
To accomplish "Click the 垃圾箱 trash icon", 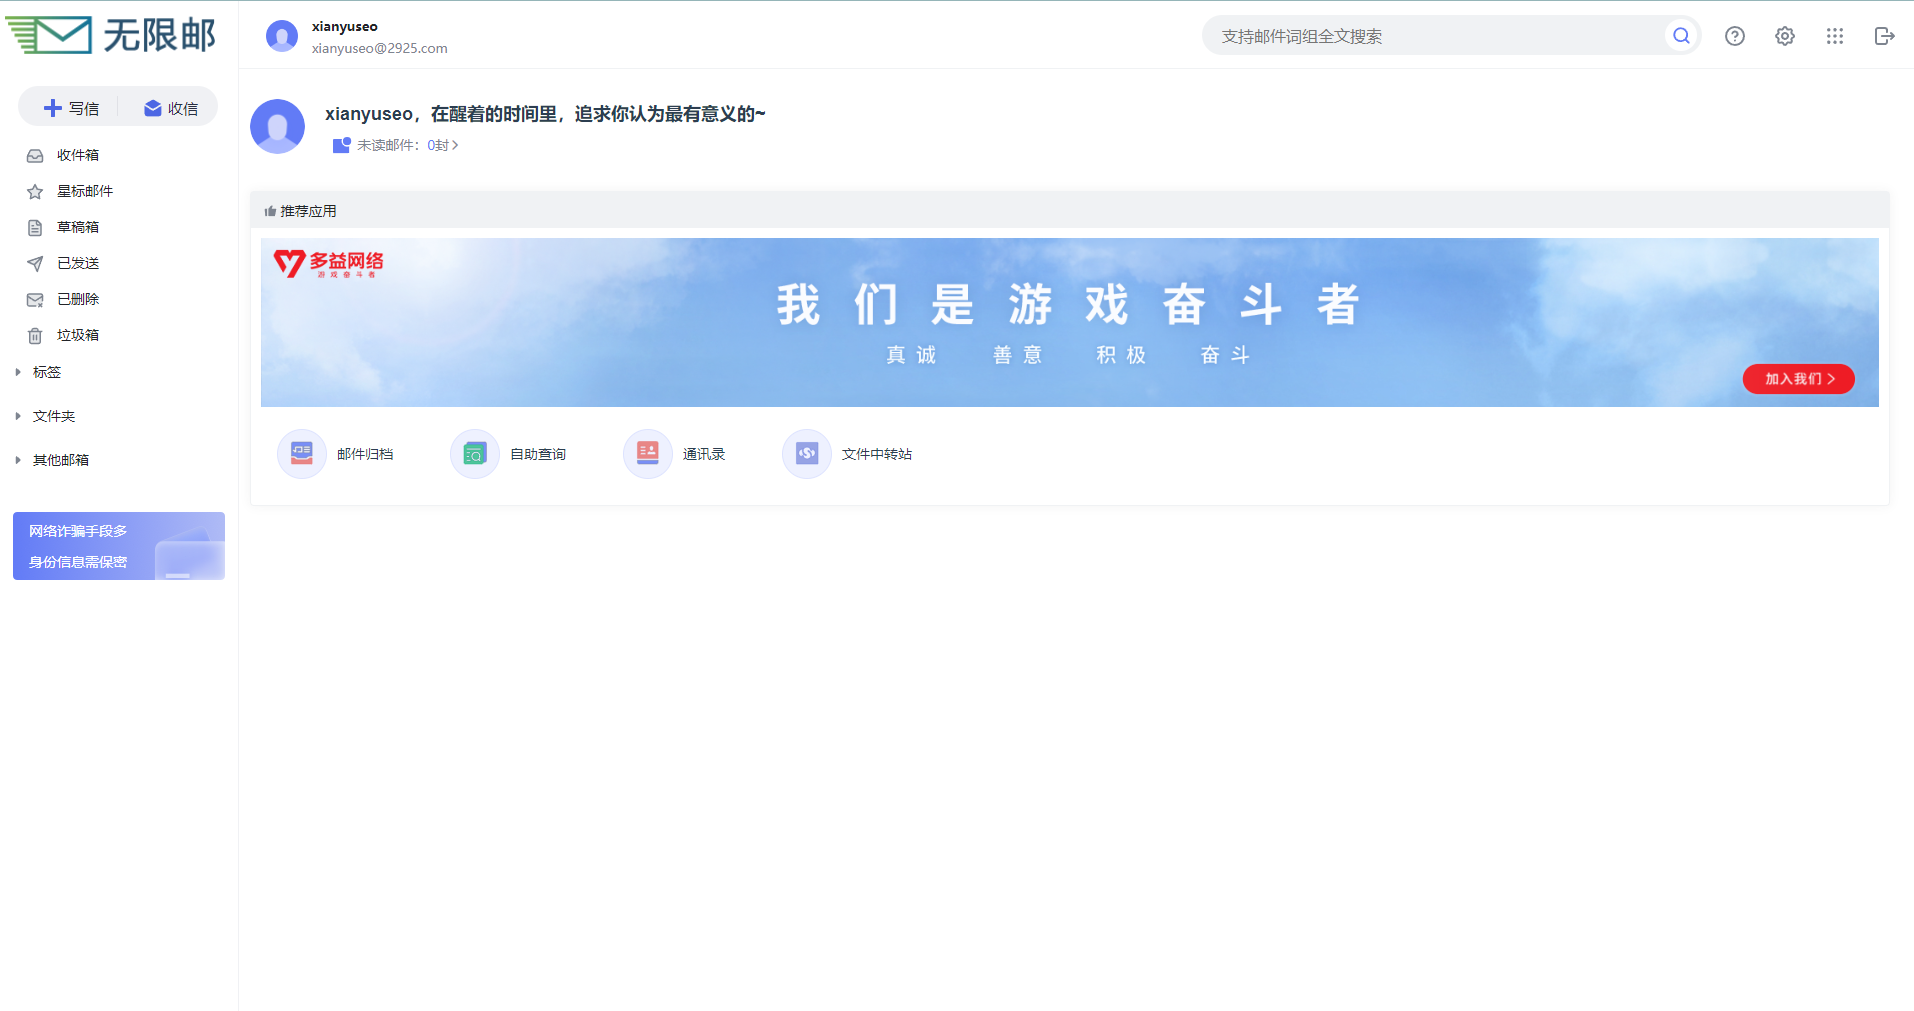I will point(35,336).
